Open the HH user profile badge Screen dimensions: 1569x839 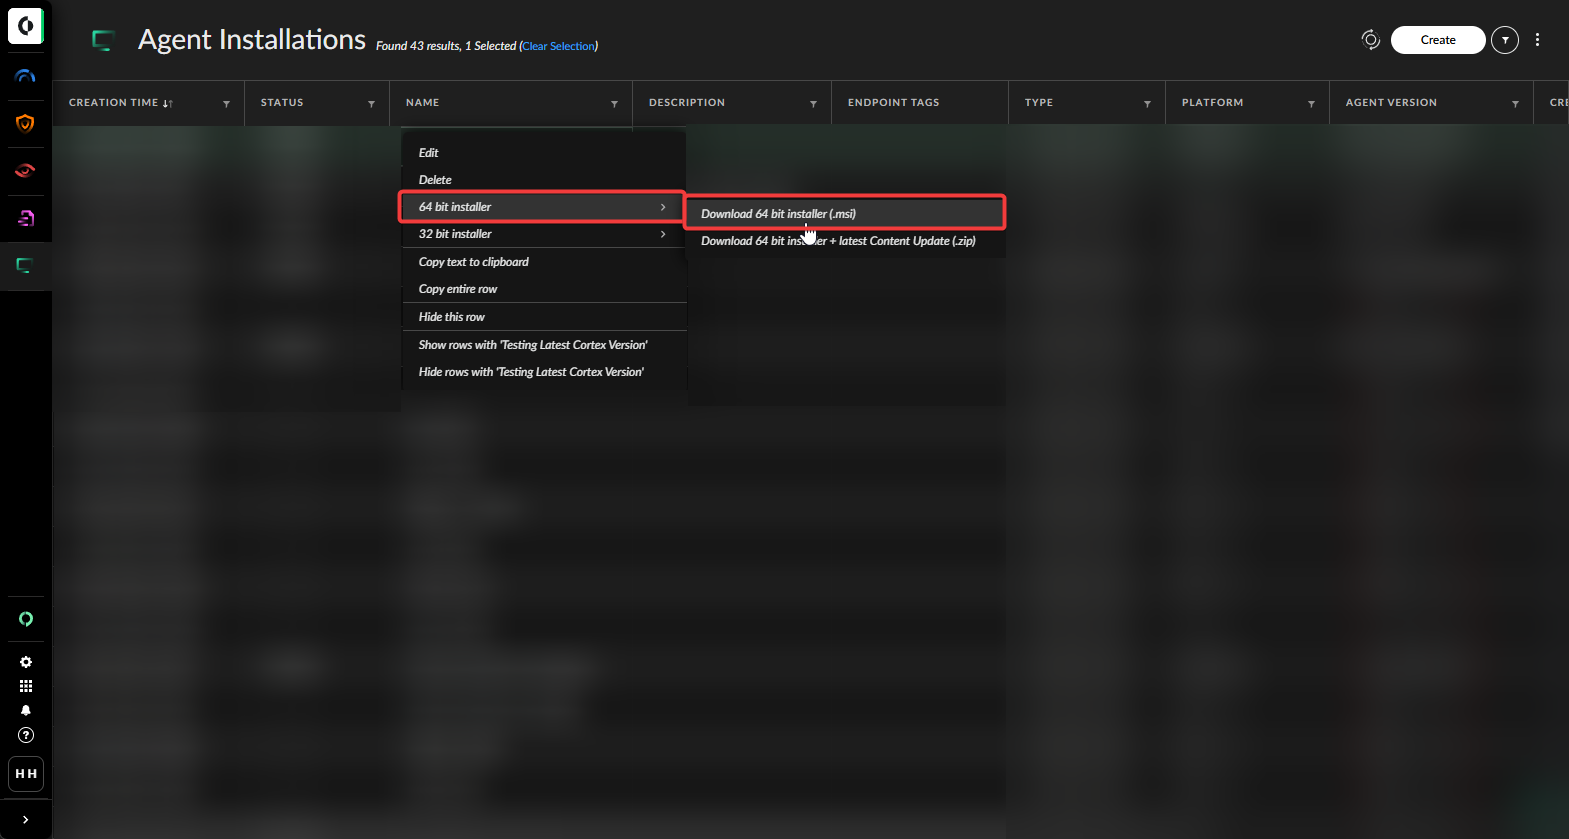coord(26,774)
